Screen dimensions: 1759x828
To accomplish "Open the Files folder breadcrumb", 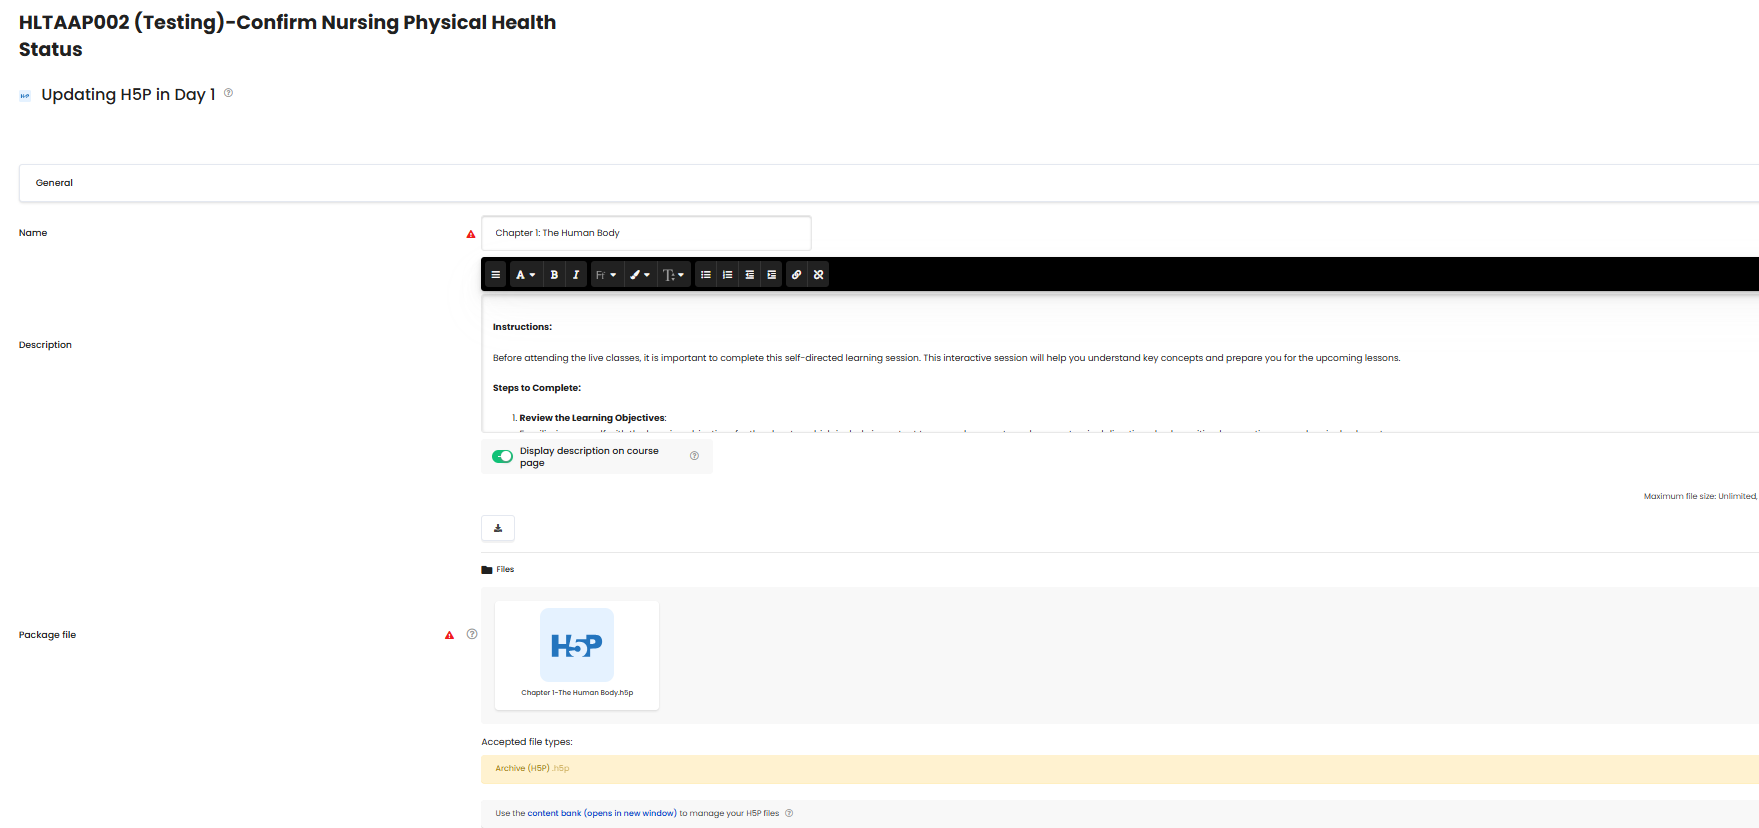I will tap(505, 570).
